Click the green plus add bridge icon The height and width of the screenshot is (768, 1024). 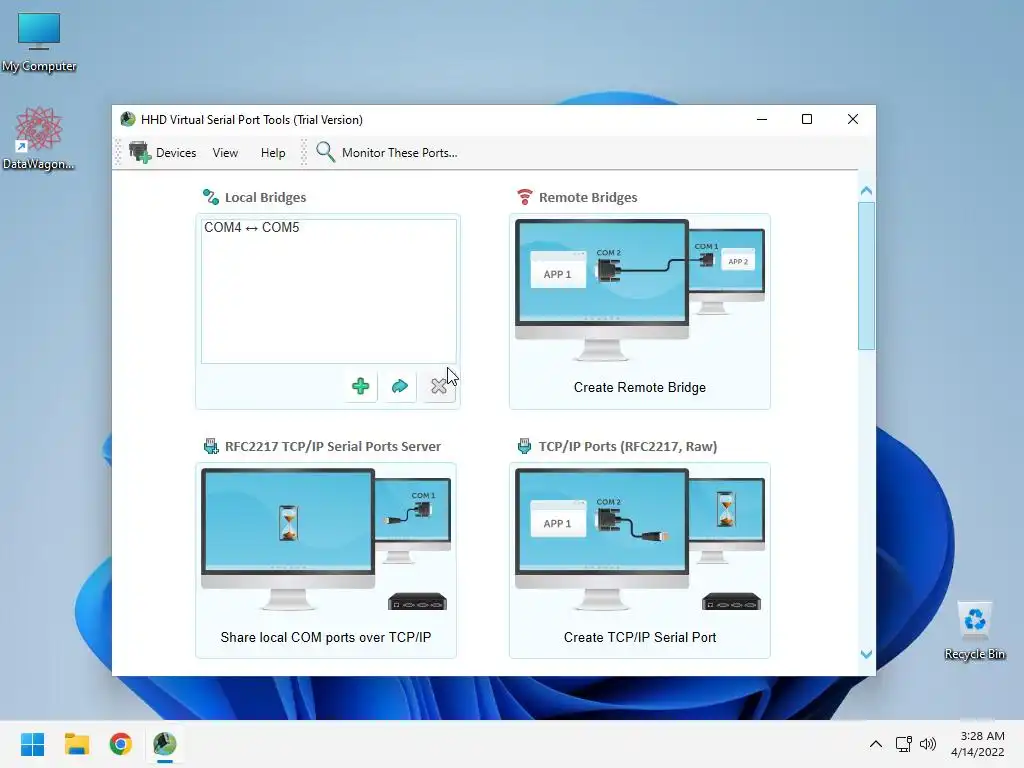coord(360,386)
